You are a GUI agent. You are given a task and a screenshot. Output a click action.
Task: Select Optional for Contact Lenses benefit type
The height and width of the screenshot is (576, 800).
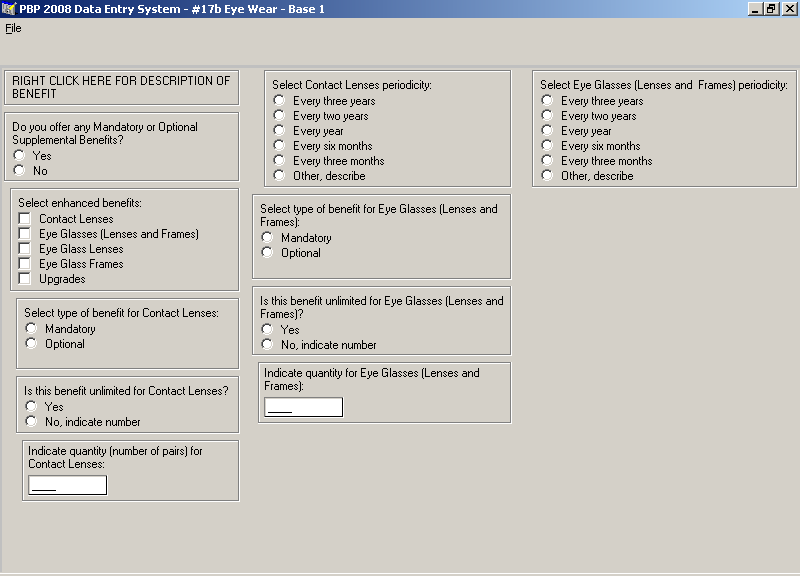(31, 343)
